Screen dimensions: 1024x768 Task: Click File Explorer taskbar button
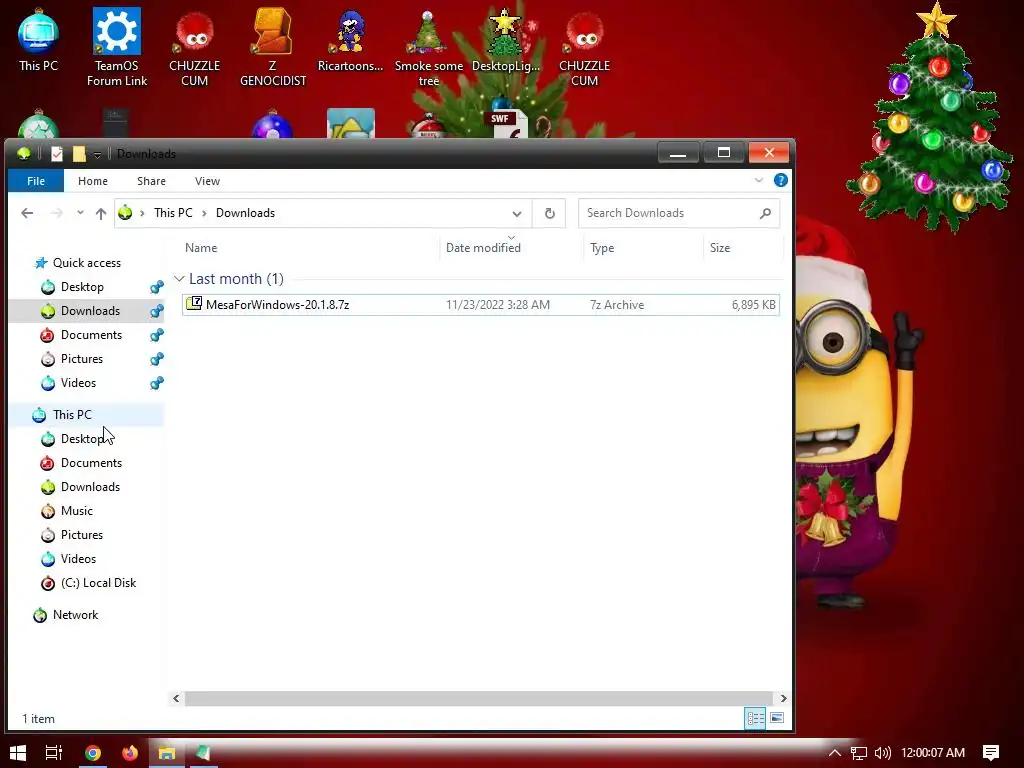coord(167,752)
